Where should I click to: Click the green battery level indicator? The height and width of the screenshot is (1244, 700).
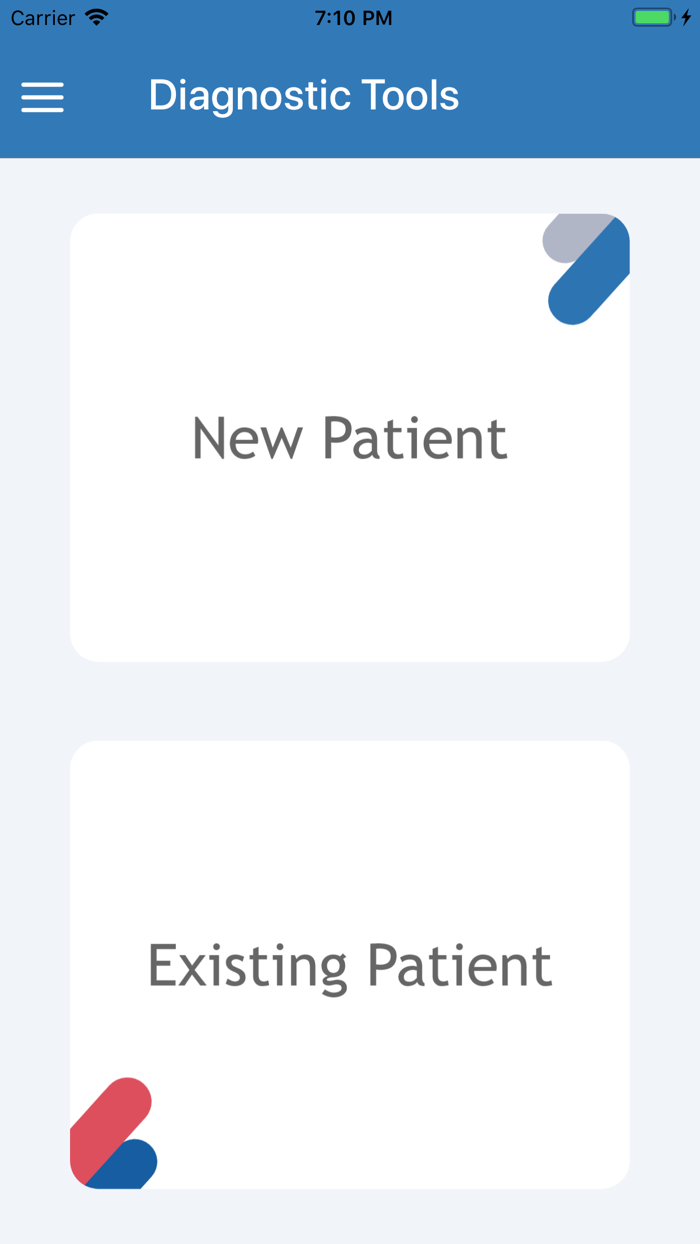(x=652, y=16)
